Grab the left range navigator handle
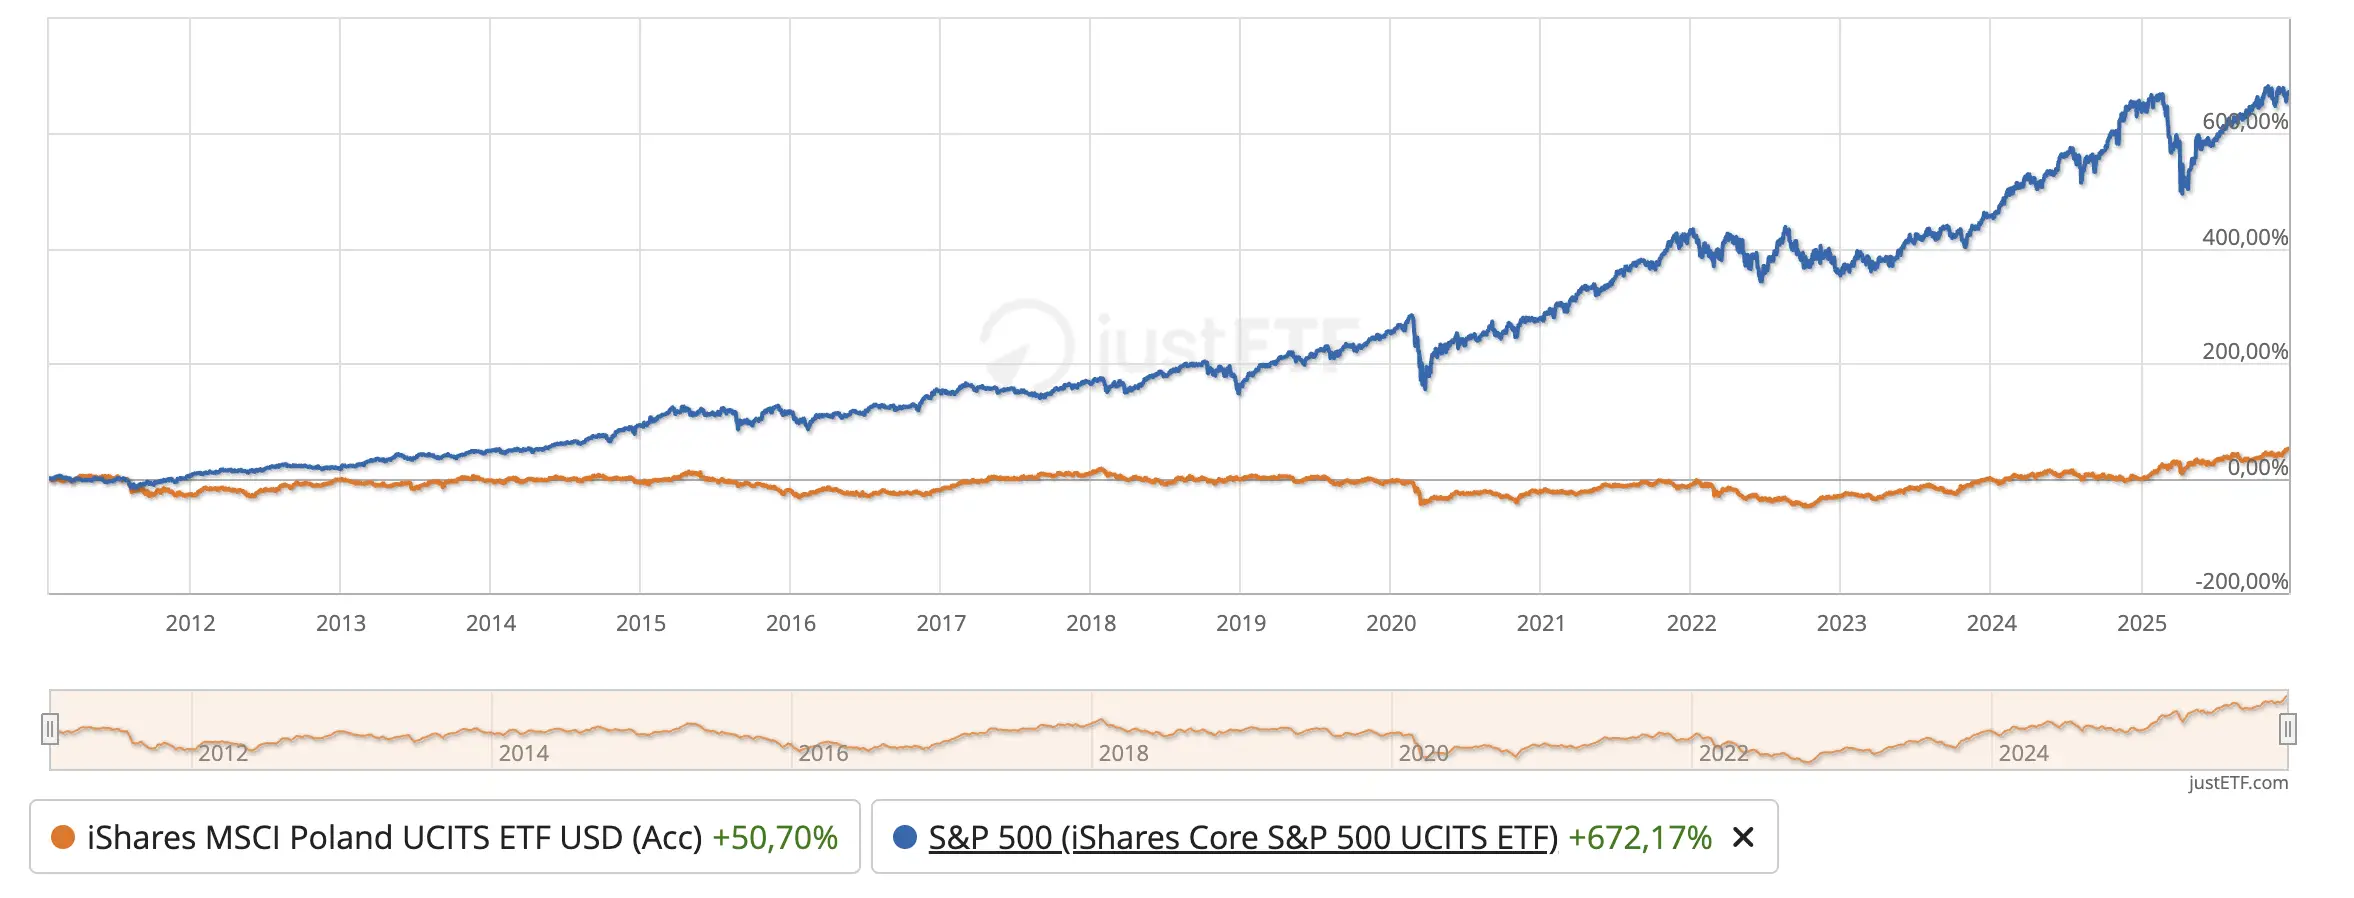 pos(50,729)
